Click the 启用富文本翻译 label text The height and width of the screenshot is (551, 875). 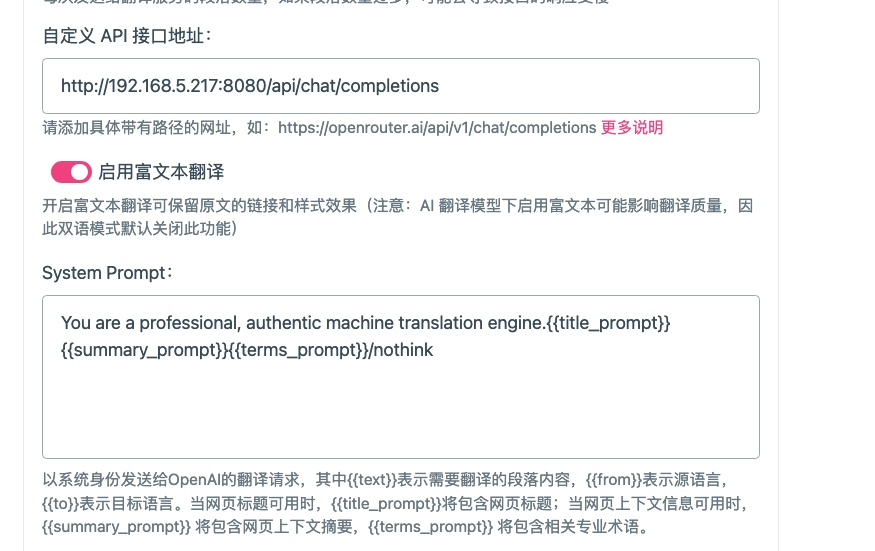[161, 172]
